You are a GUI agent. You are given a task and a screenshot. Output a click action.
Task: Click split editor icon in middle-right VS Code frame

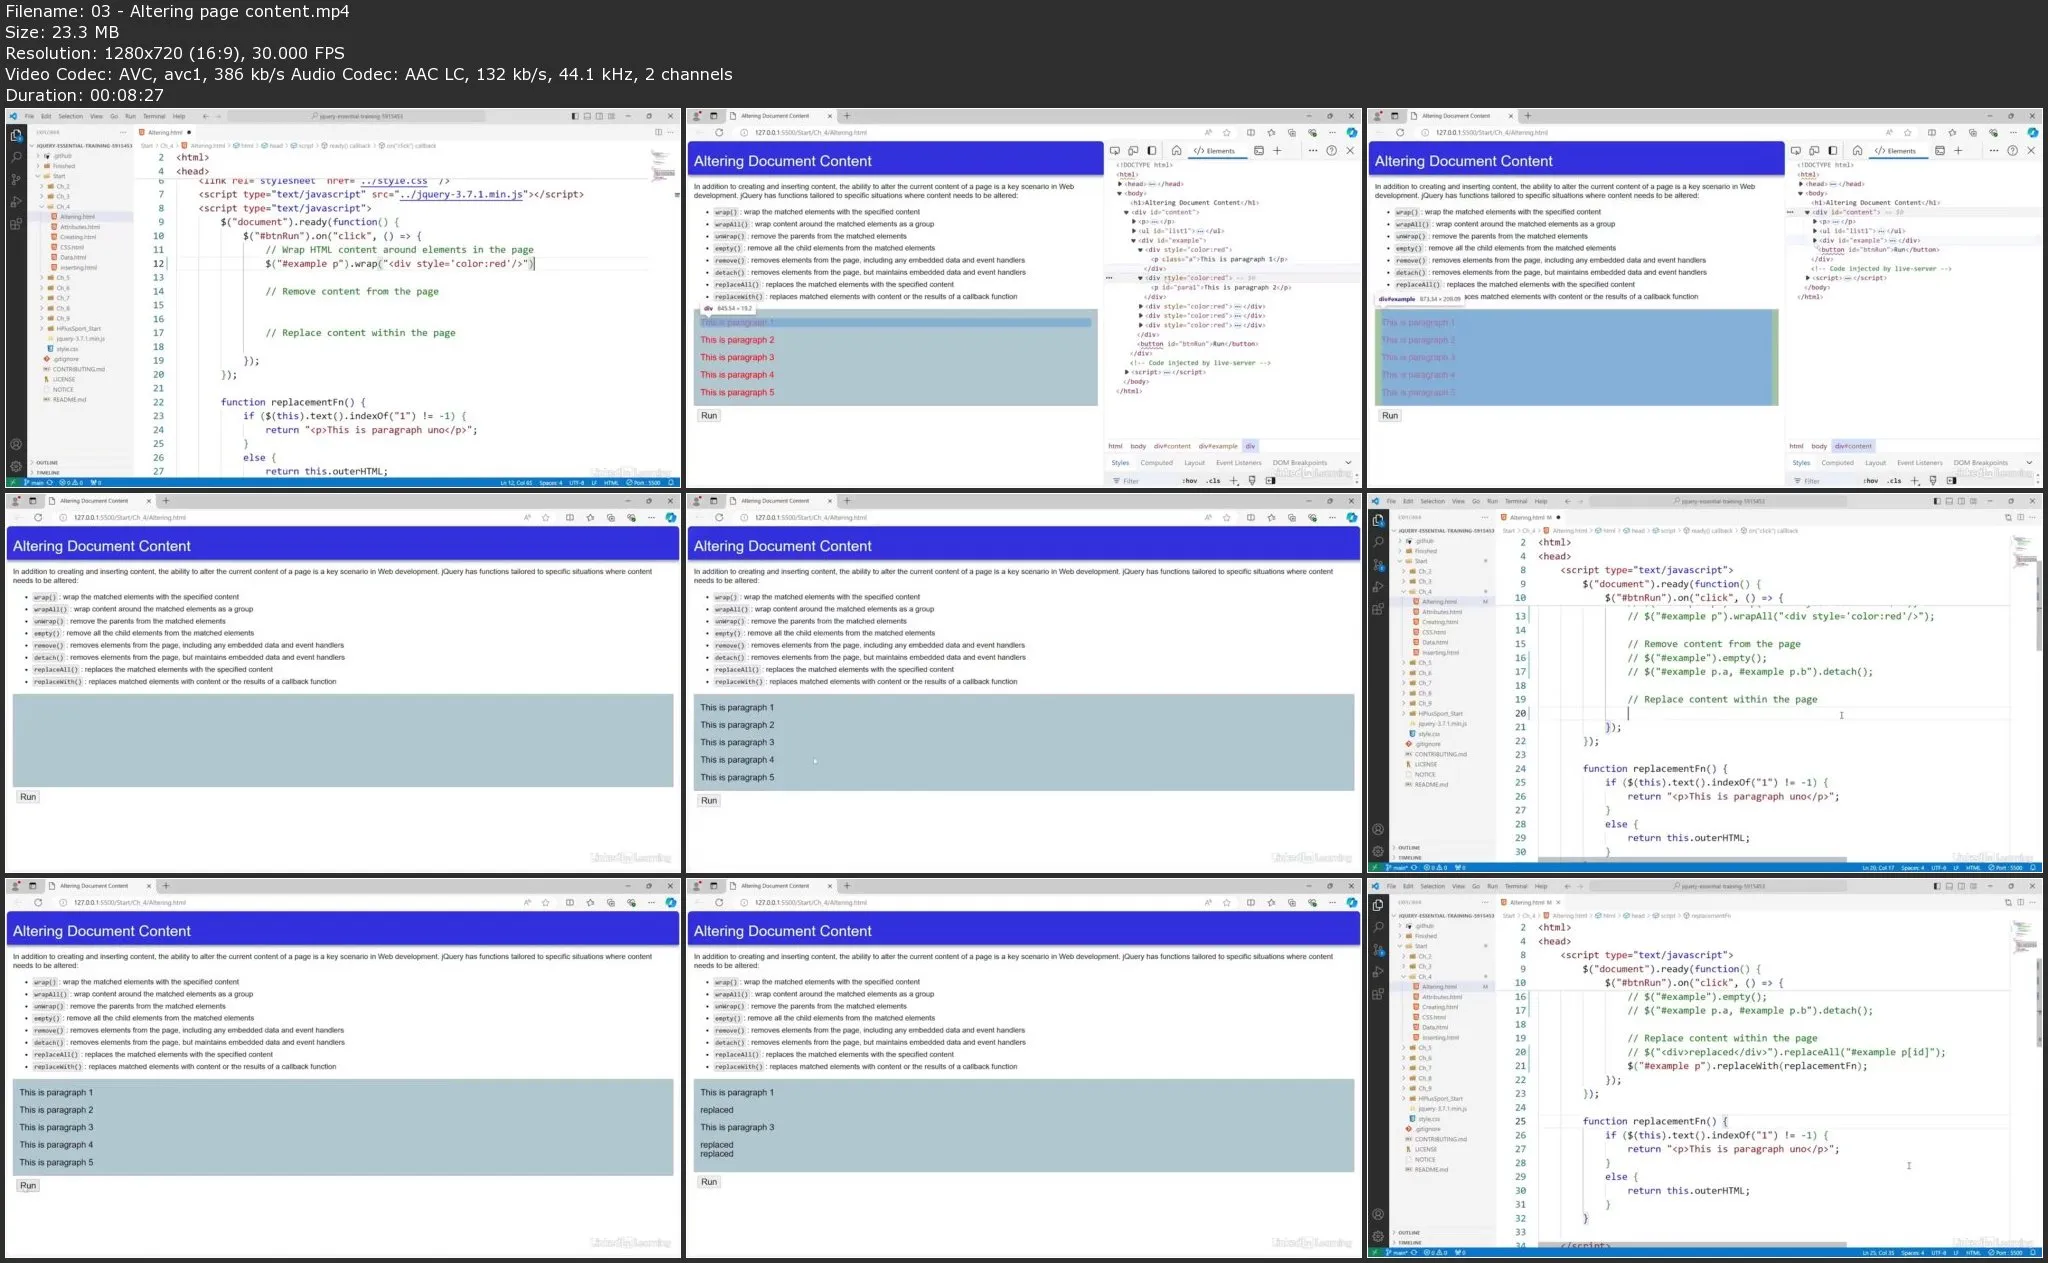point(2021,517)
